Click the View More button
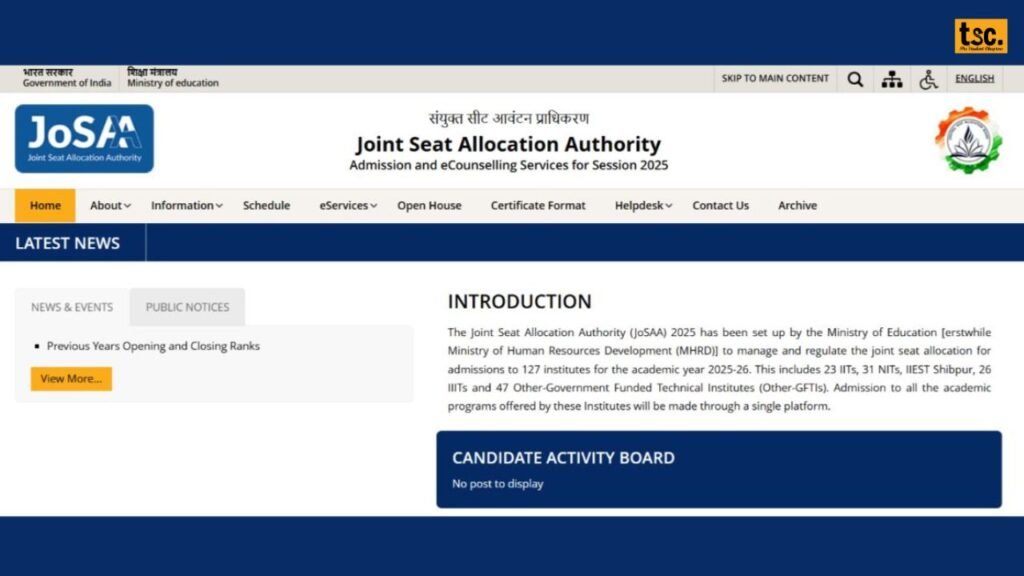The height and width of the screenshot is (576, 1024). tap(71, 379)
